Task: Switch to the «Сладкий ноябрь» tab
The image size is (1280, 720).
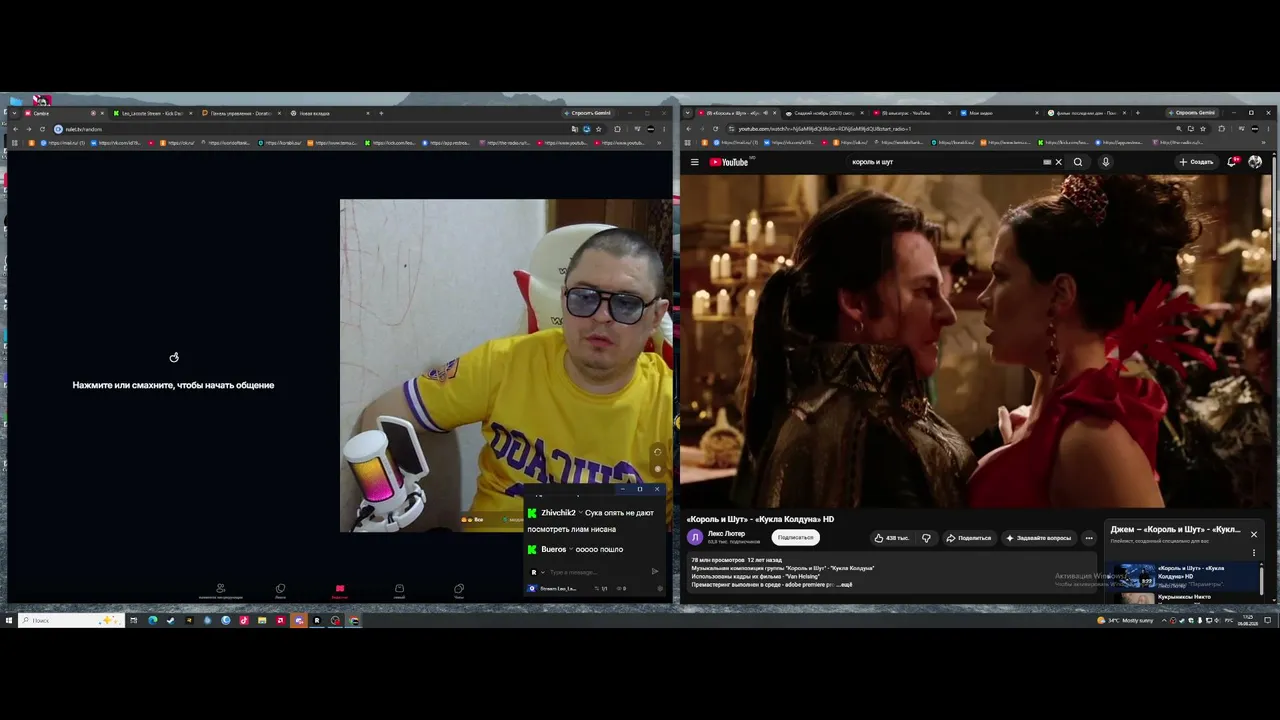Action: tap(825, 113)
